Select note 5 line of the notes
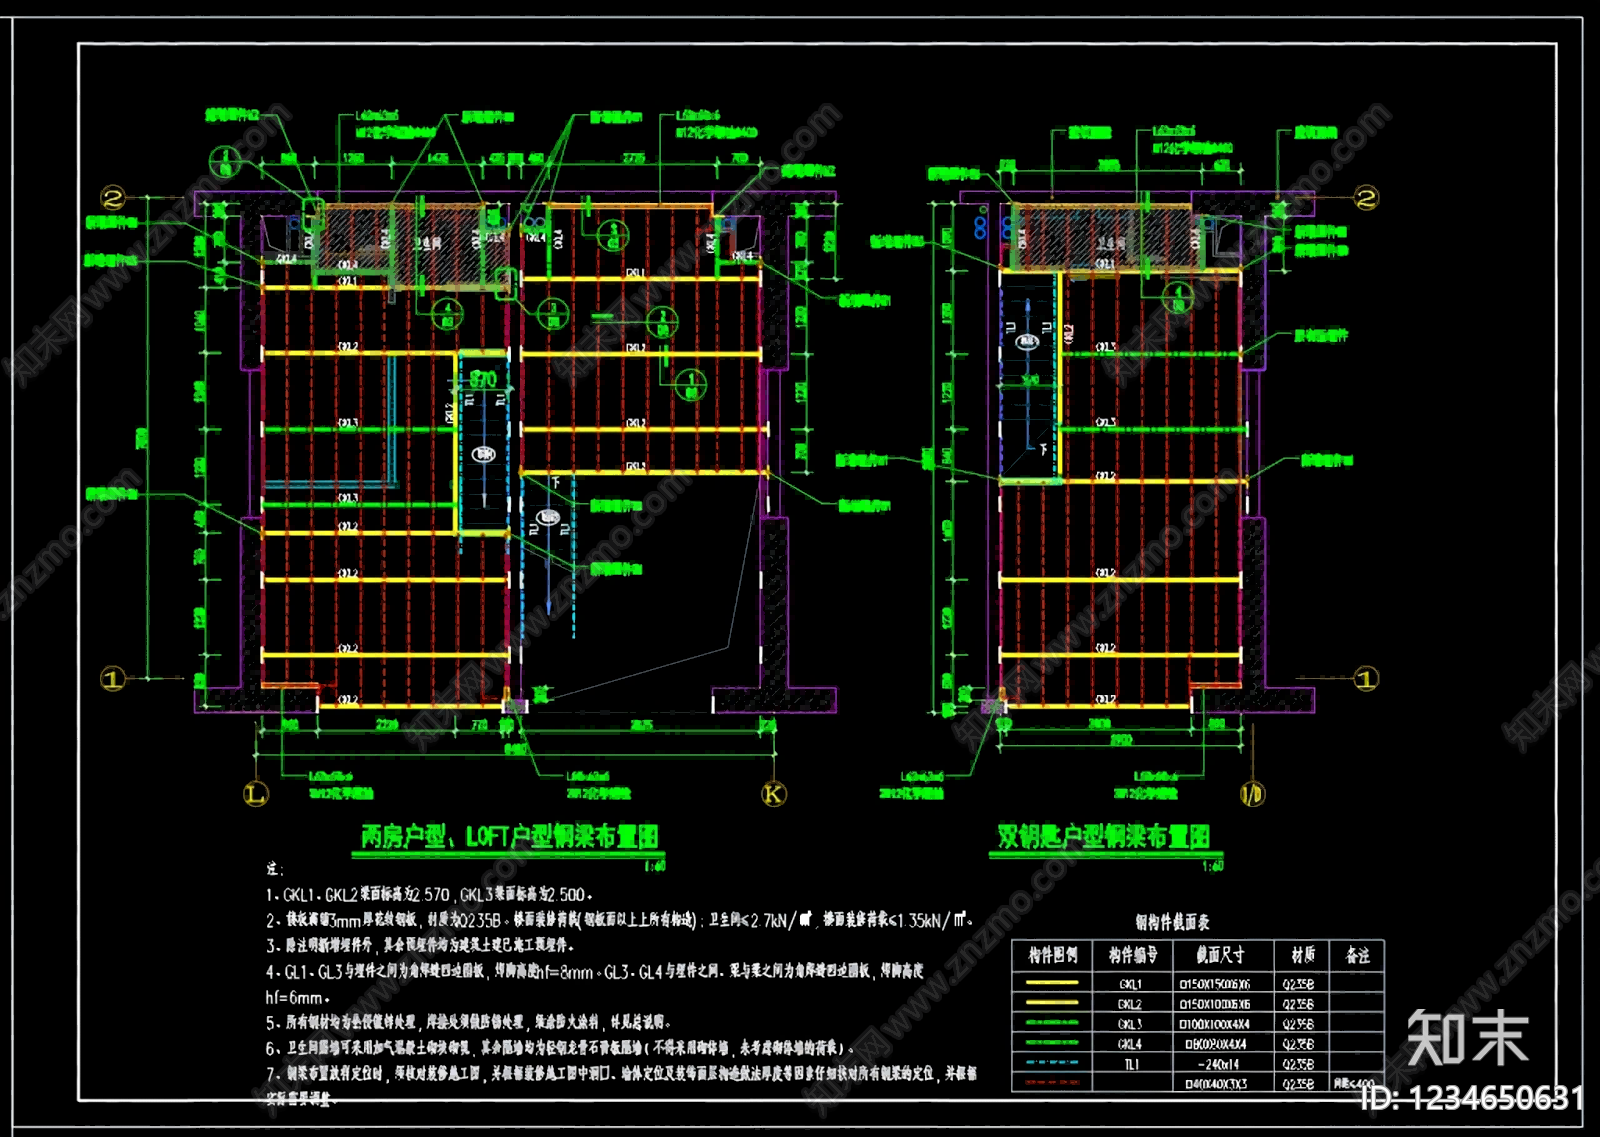The width and height of the screenshot is (1600, 1137). pyautogui.click(x=468, y=1022)
